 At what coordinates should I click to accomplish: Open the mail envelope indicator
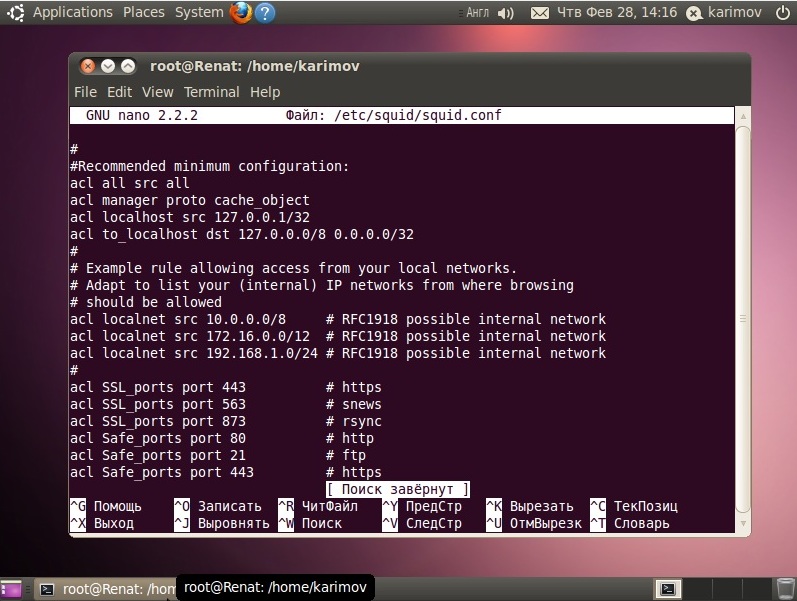coord(539,13)
